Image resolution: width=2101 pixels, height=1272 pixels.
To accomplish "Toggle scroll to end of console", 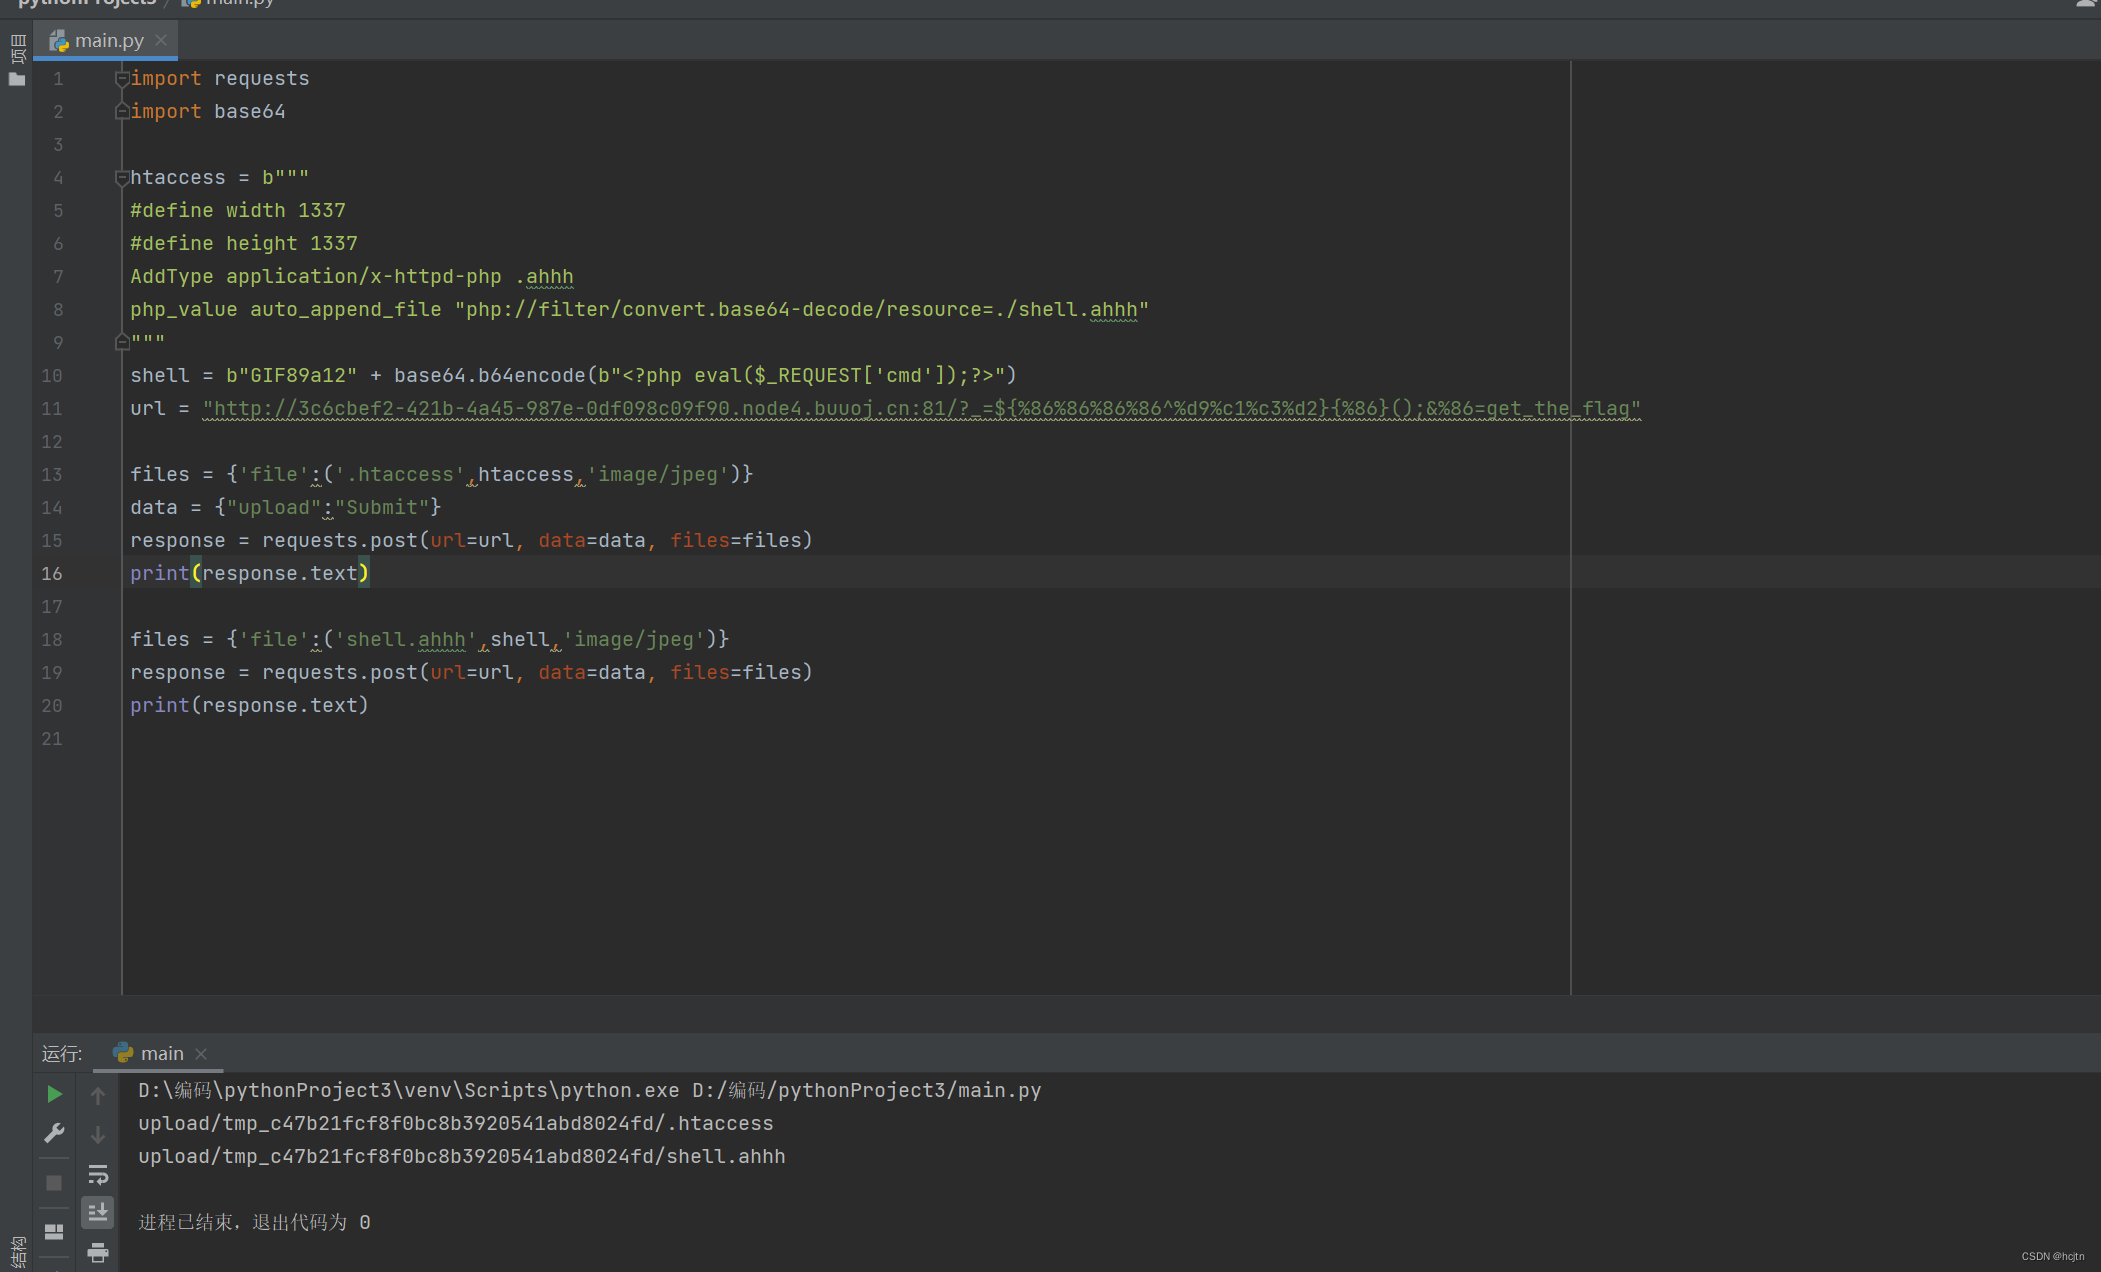I will tap(98, 1212).
